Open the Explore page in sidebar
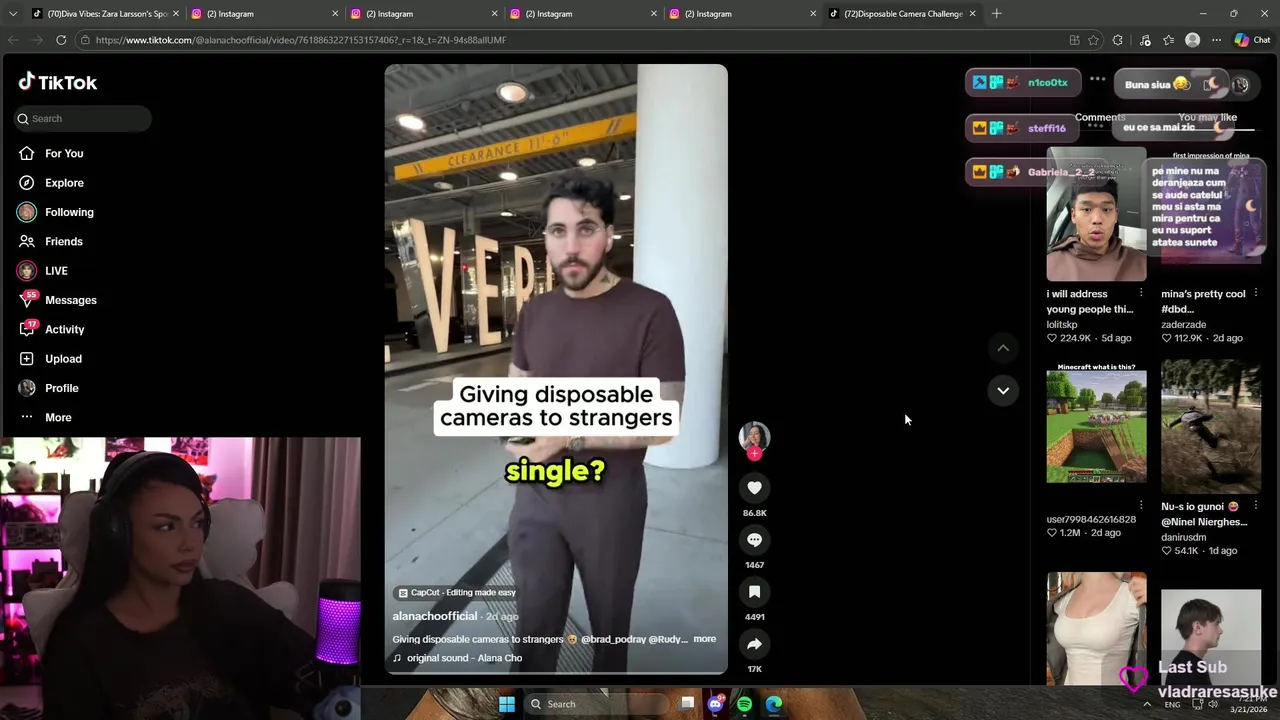Image resolution: width=1280 pixels, height=720 pixels. 50,183
